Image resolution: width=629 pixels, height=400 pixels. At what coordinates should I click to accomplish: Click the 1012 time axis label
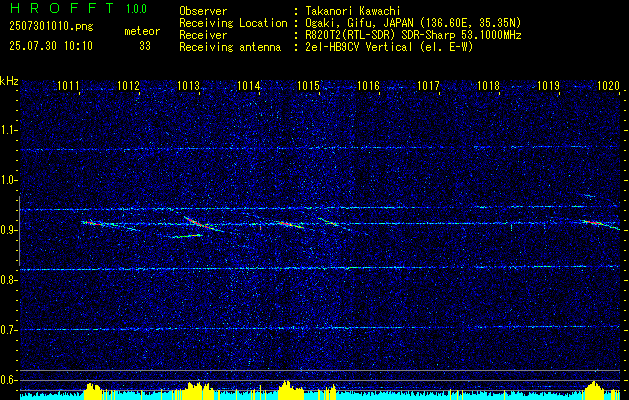[128, 85]
